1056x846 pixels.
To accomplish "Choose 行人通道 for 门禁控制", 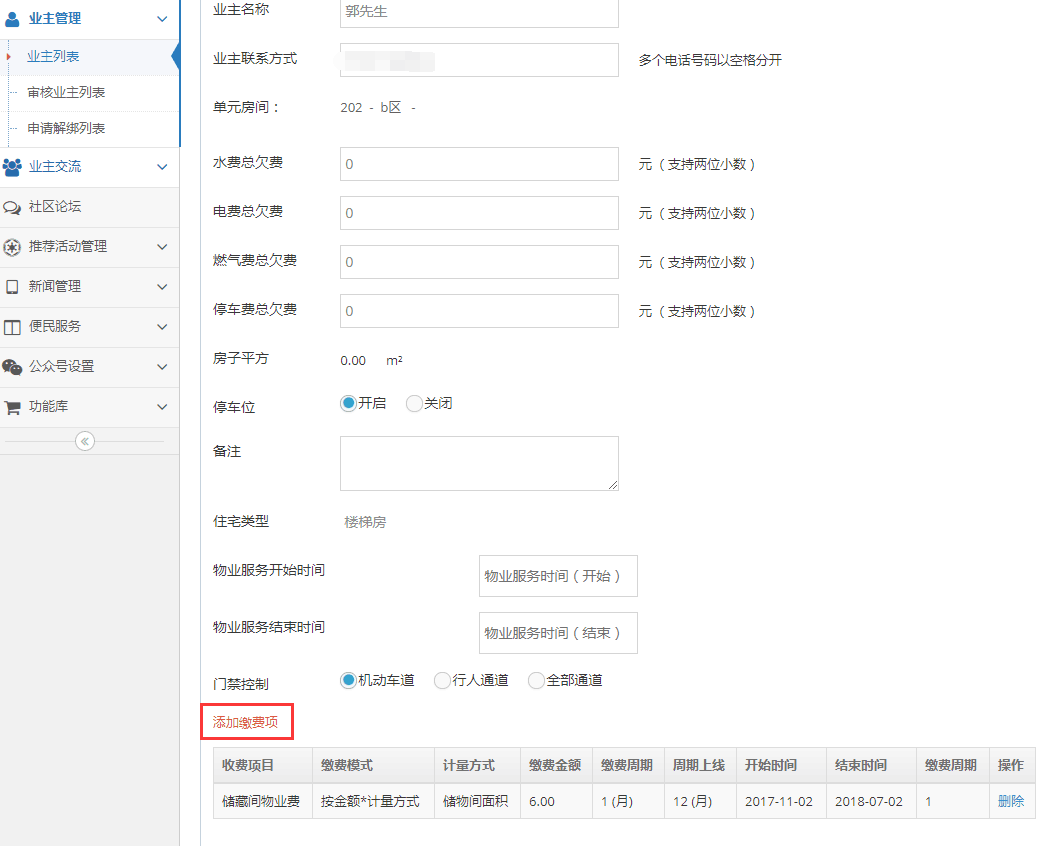I will click(442, 680).
